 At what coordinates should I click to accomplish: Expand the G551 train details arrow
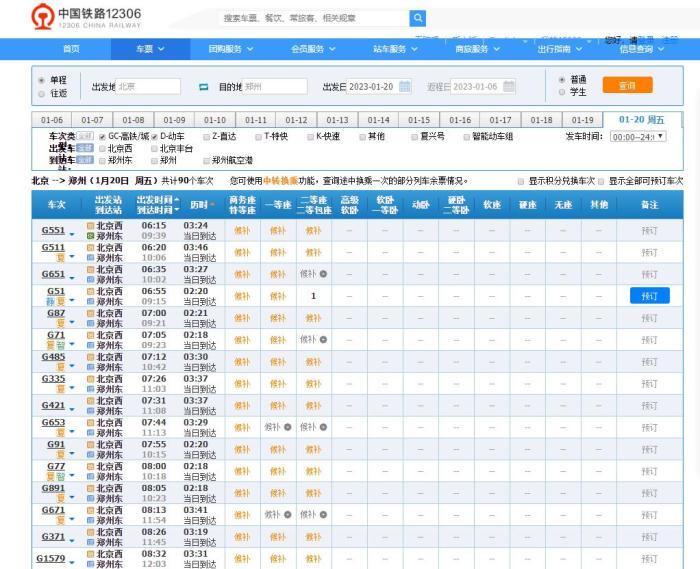pos(72,233)
